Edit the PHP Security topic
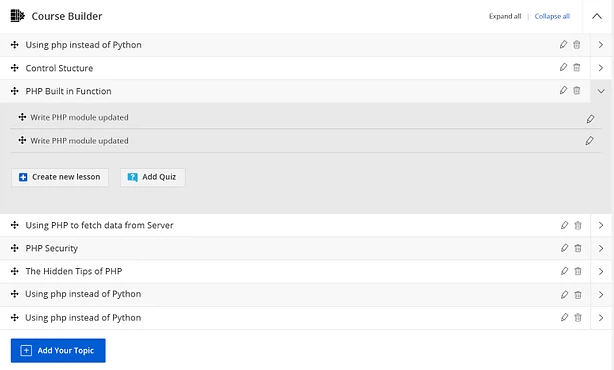The width and height of the screenshot is (614, 370). click(x=564, y=248)
